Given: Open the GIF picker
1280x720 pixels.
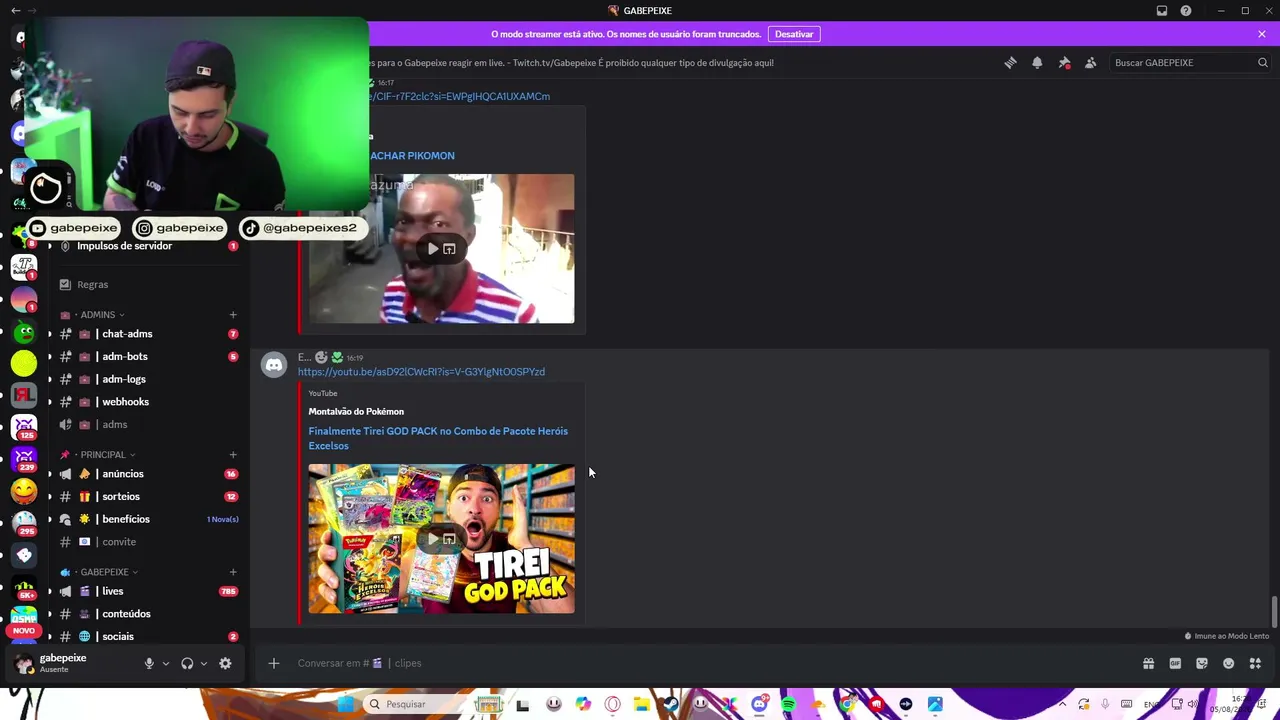Looking at the screenshot, I should (1175, 663).
